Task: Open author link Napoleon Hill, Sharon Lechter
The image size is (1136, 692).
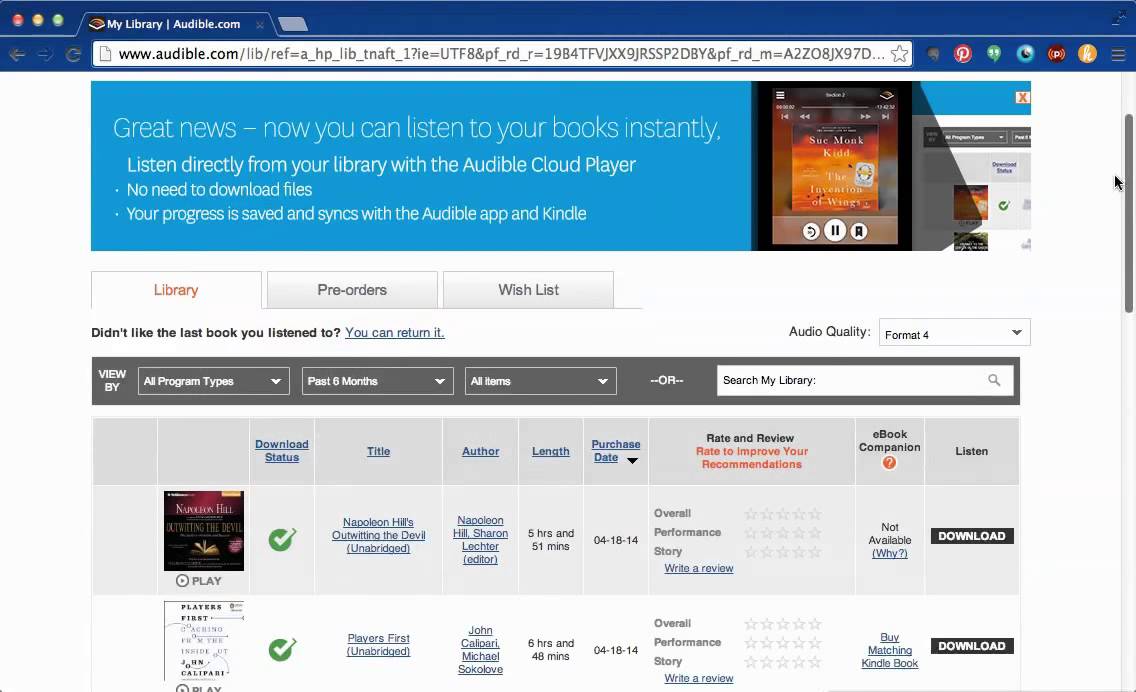Action: [x=480, y=540]
